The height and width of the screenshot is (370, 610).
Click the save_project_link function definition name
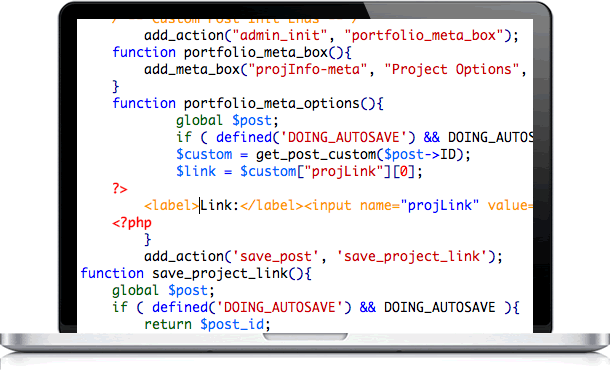point(220,274)
